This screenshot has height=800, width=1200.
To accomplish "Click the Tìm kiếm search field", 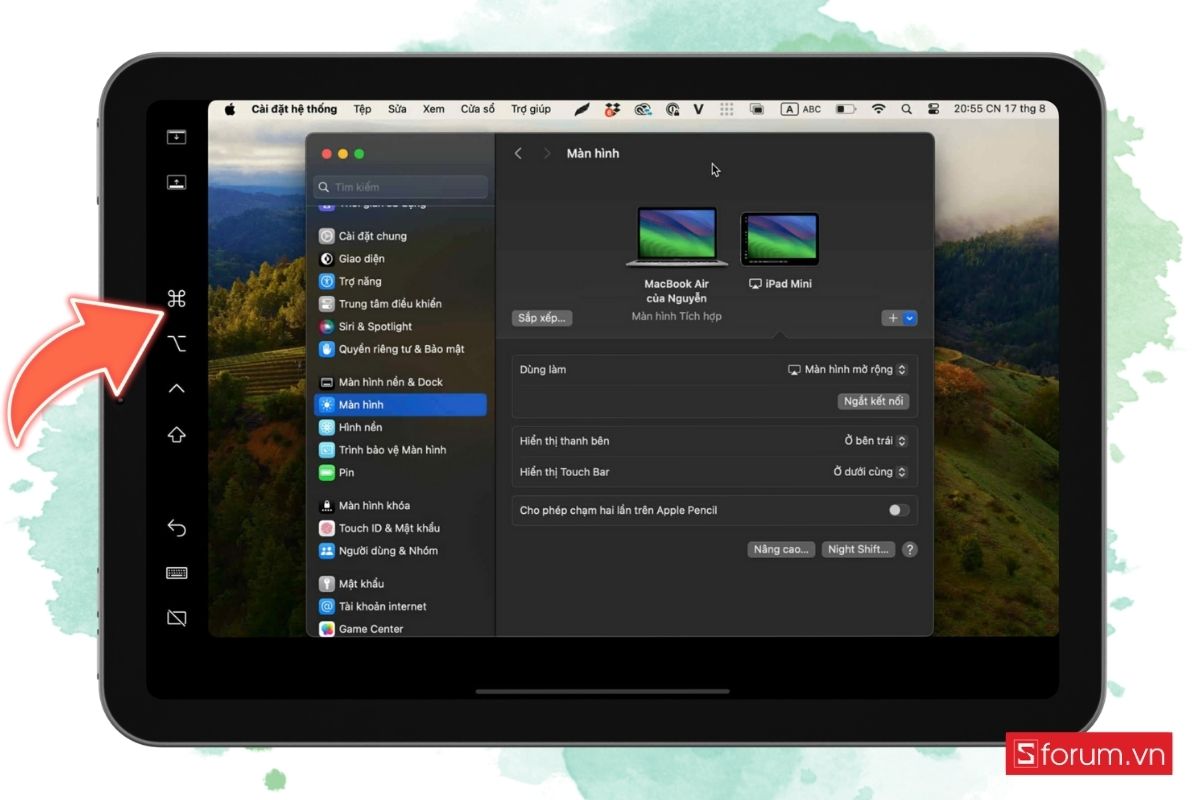I will (401, 187).
